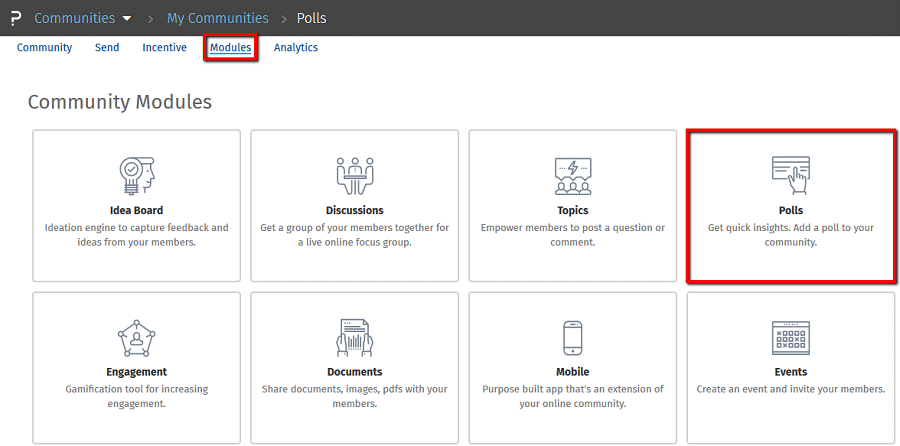
Task: Switch to the Modules tab
Action: coord(230,48)
